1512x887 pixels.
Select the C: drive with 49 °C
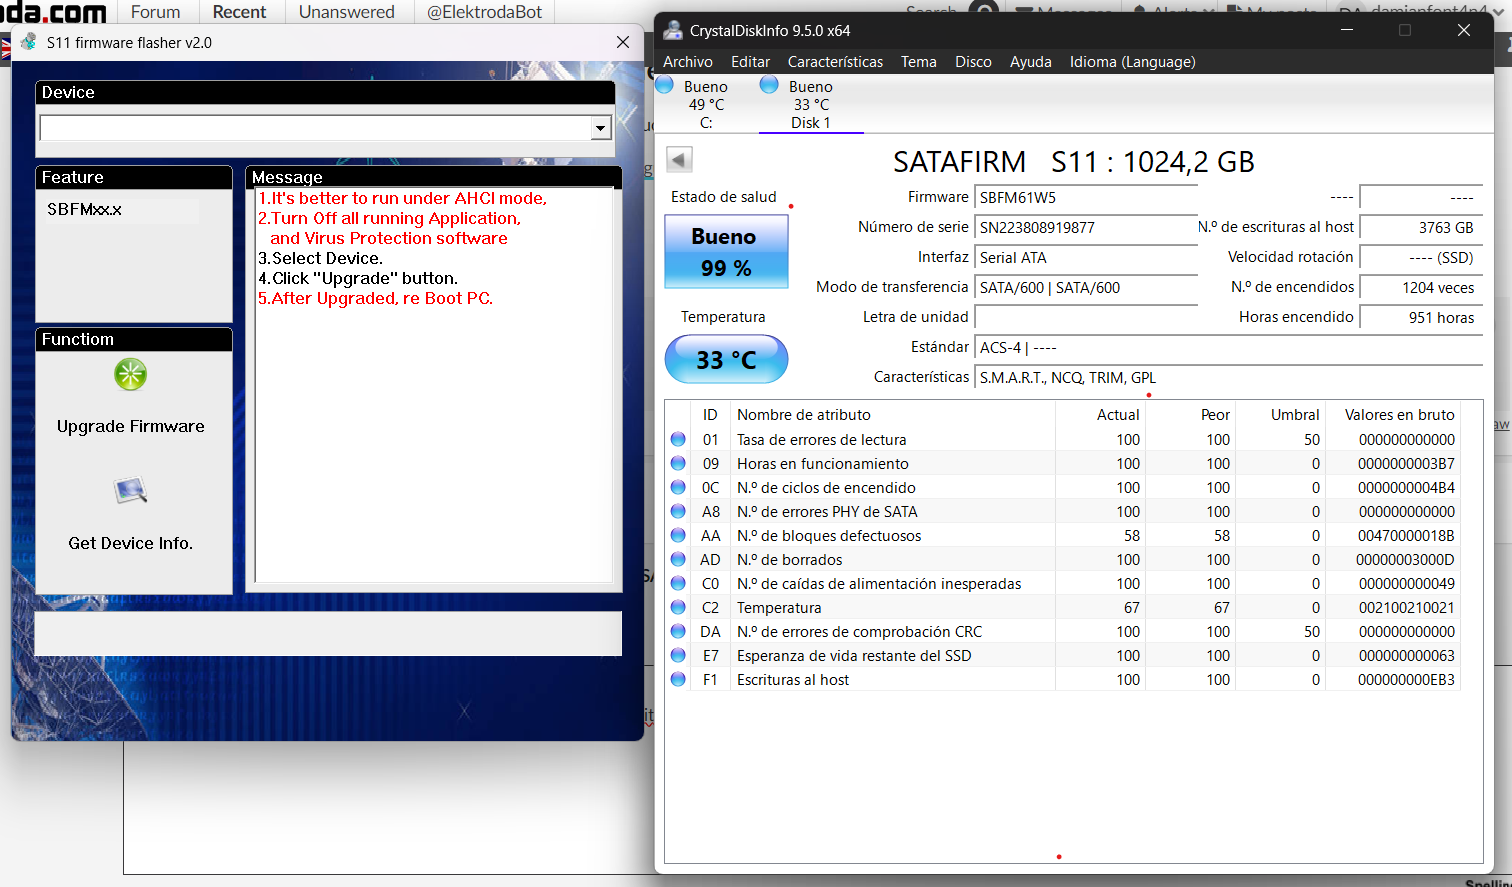[705, 104]
